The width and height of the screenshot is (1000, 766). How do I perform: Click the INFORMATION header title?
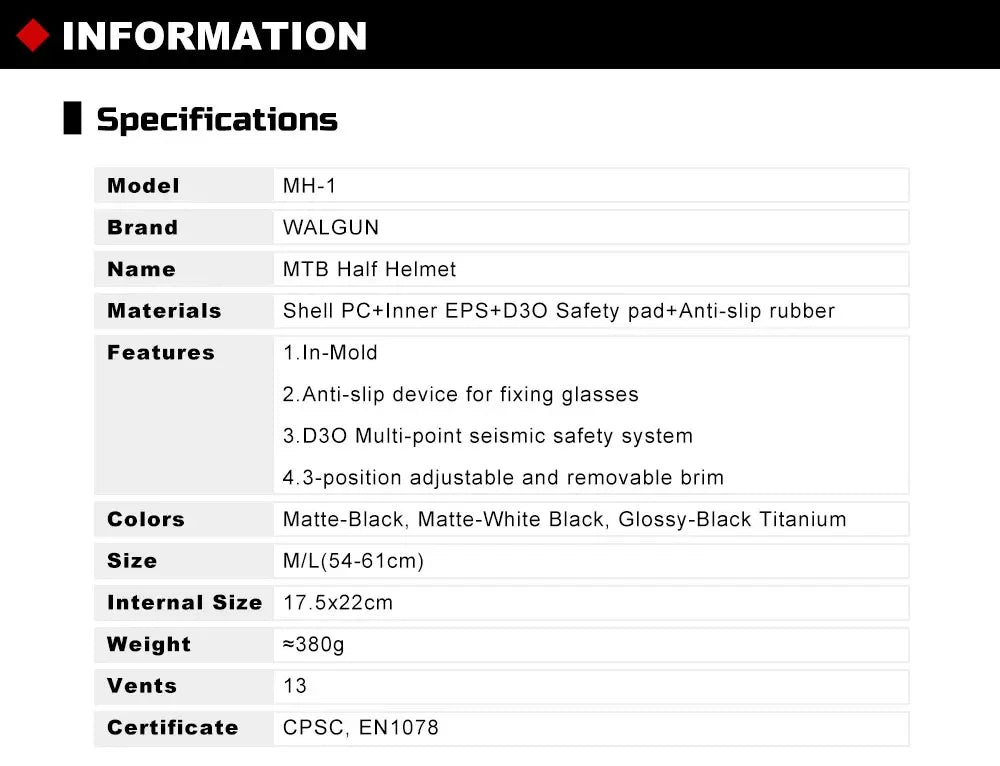(x=214, y=37)
